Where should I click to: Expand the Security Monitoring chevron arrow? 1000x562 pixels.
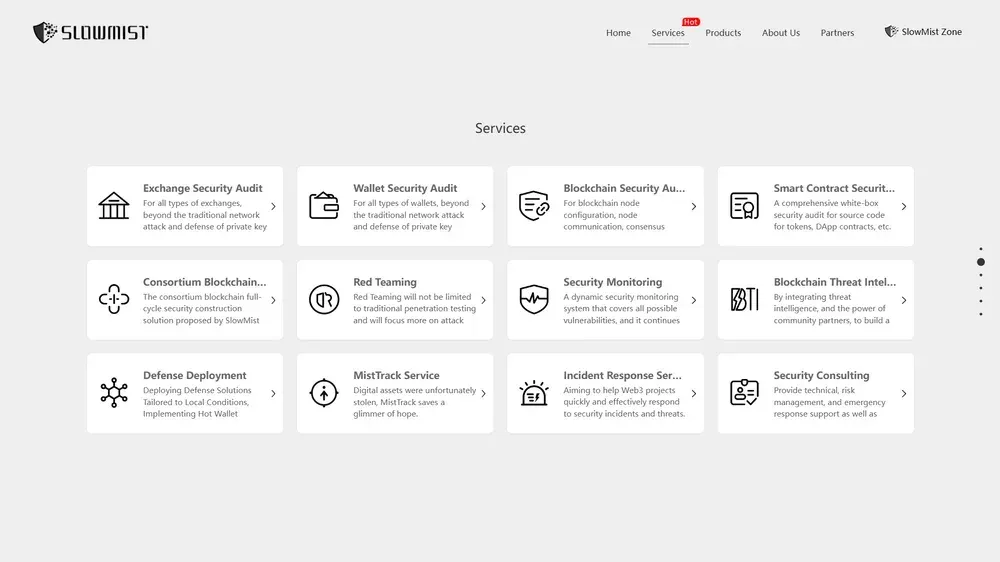click(694, 300)
